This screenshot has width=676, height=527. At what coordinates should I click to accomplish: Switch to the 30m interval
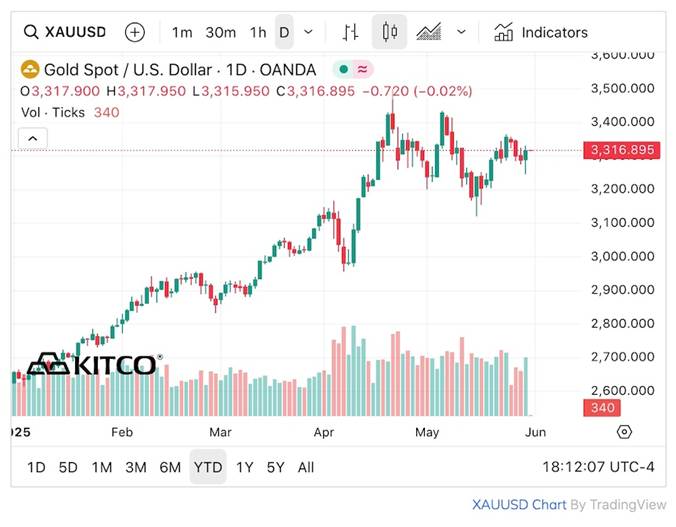point(220,32)
